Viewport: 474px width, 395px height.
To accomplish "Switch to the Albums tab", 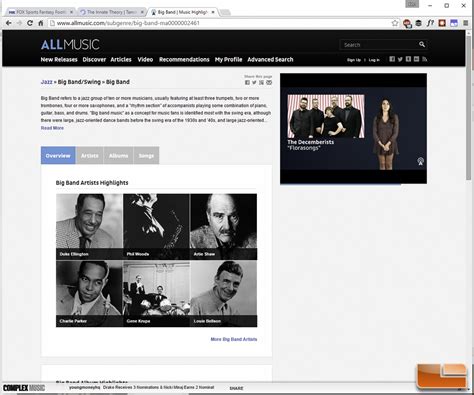I will pyautogui.click(x=118, y=155).
